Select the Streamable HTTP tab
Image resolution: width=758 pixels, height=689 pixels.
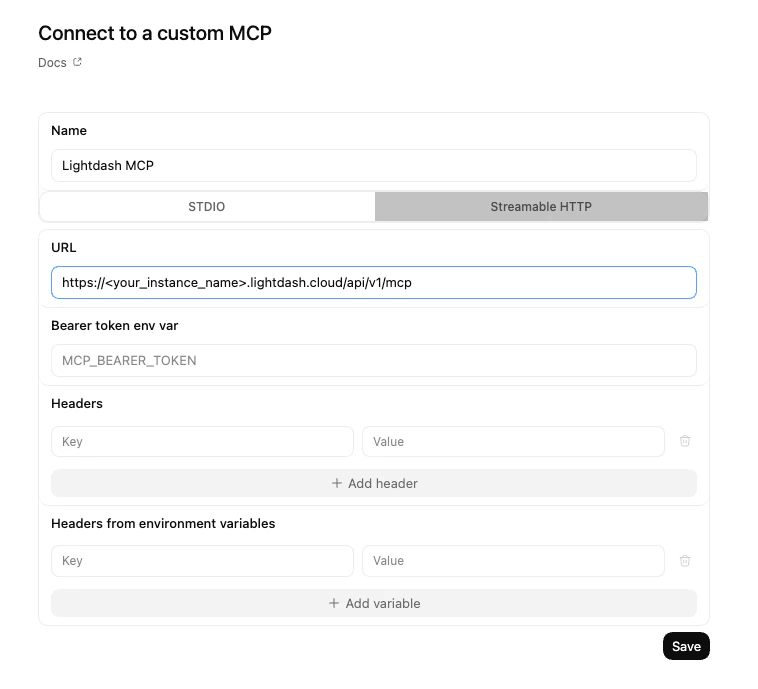(x=541, y=206)
